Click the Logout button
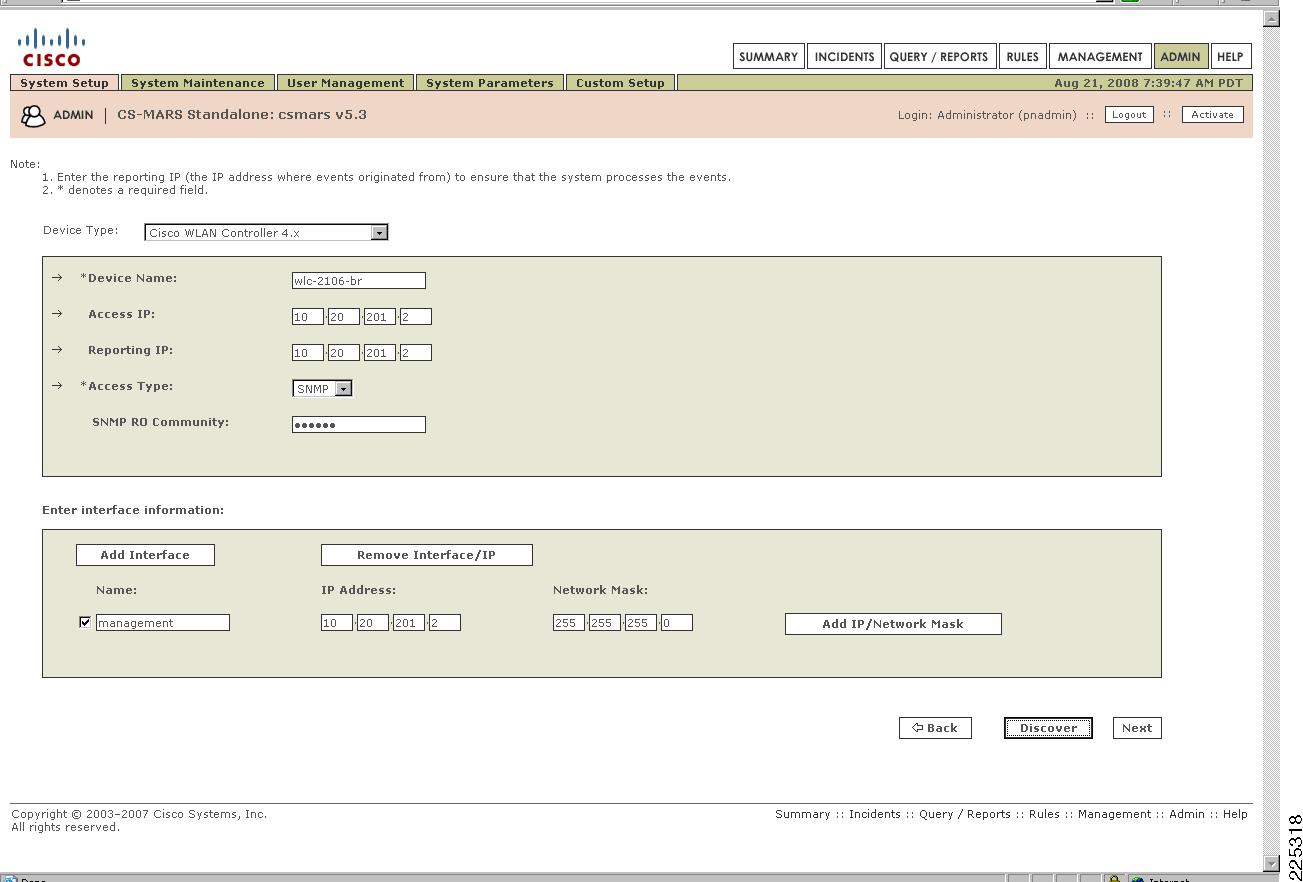The height and width of the screenshot is (882, 1303). (1129, 115)
